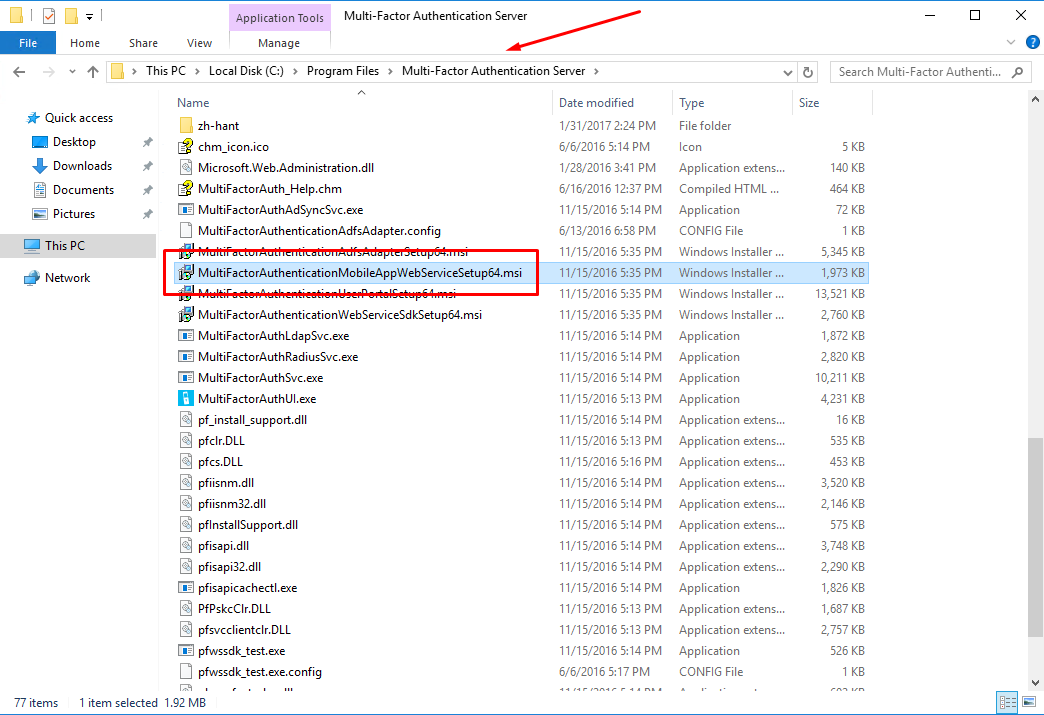Open the Explorer Help icon

pos(1033,43)
